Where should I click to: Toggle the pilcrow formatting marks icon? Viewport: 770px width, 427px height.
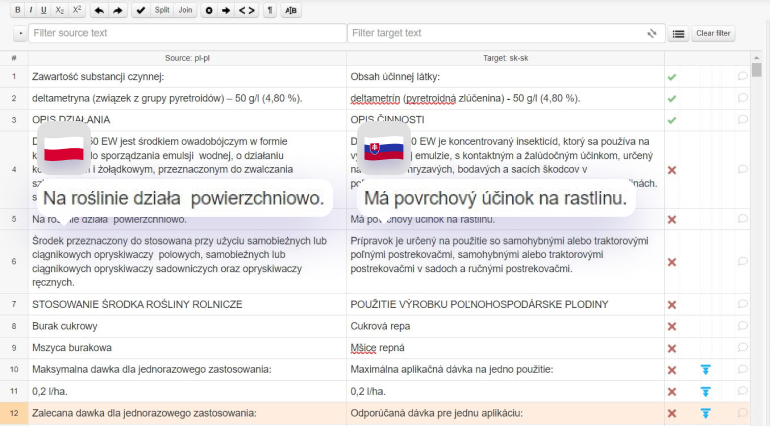269,10
